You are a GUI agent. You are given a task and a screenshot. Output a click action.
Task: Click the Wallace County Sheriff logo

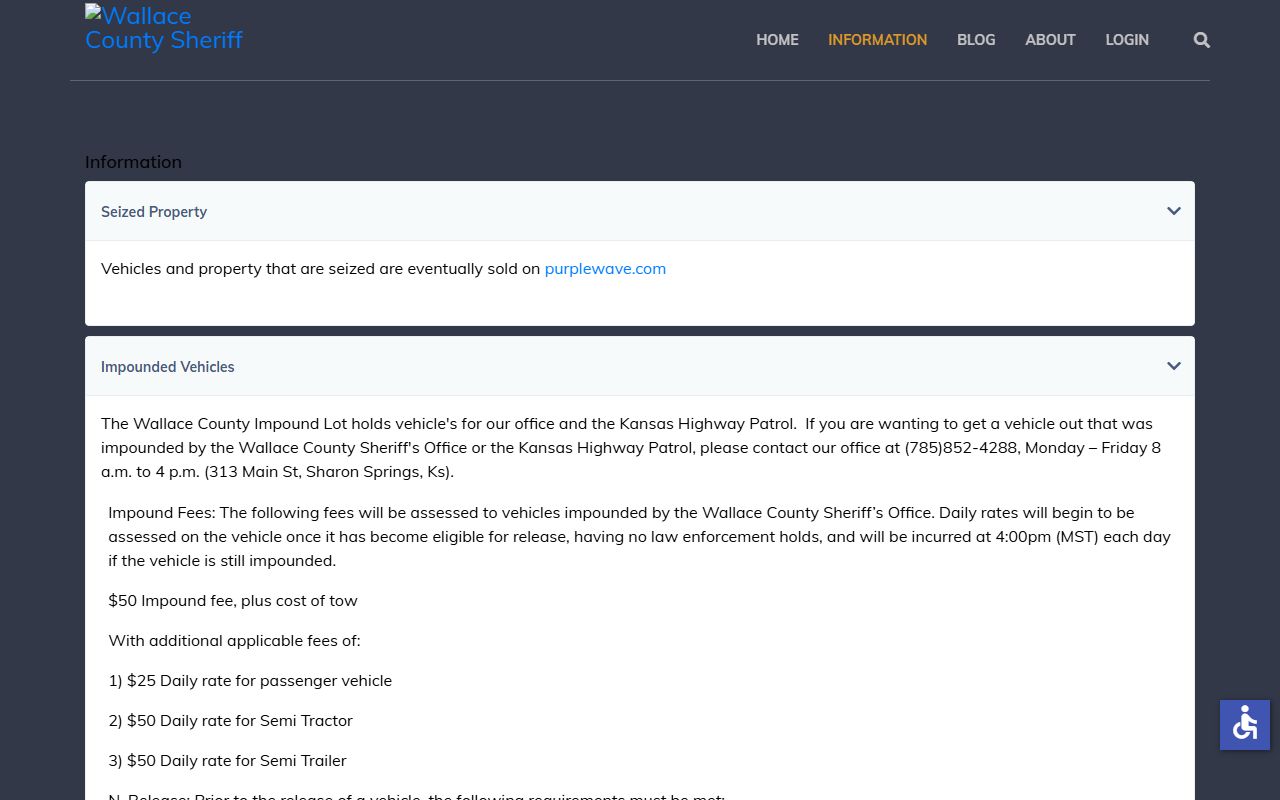tap(164, 28)
